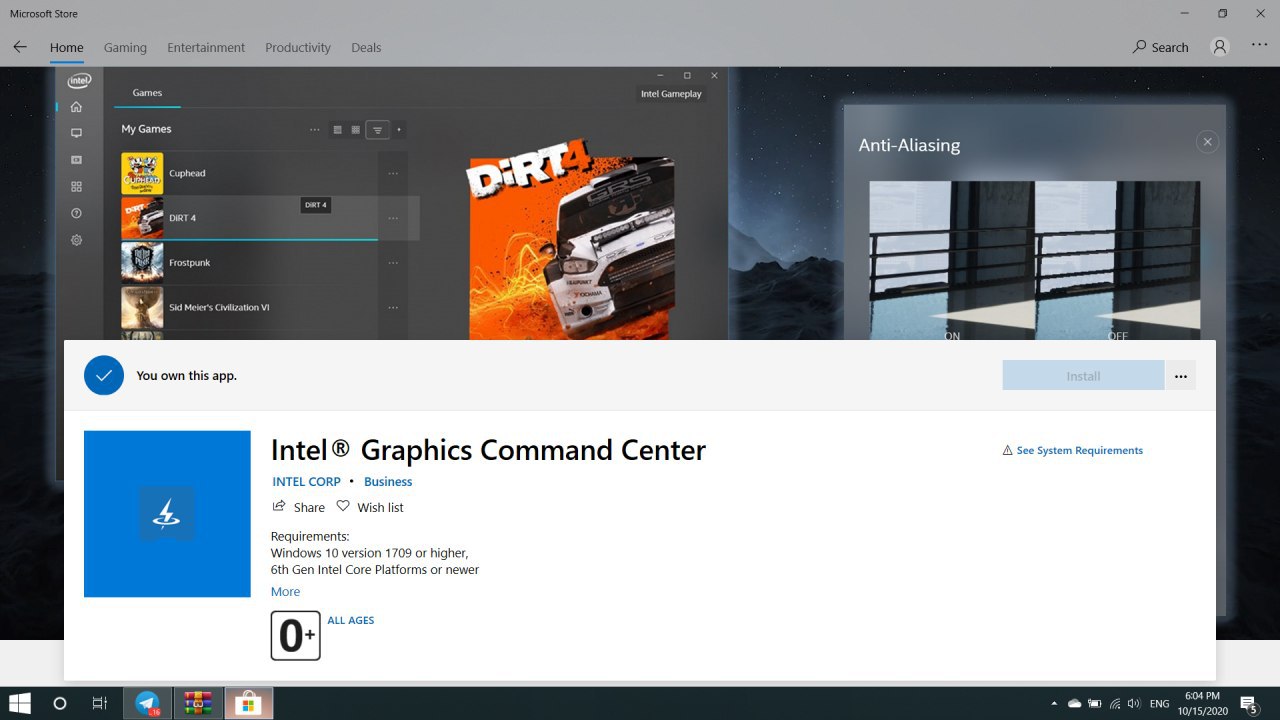The height and width of the screenshot is (720, 1280).
Task: Switch to the Gaming tab
Action: pos(125,47)
